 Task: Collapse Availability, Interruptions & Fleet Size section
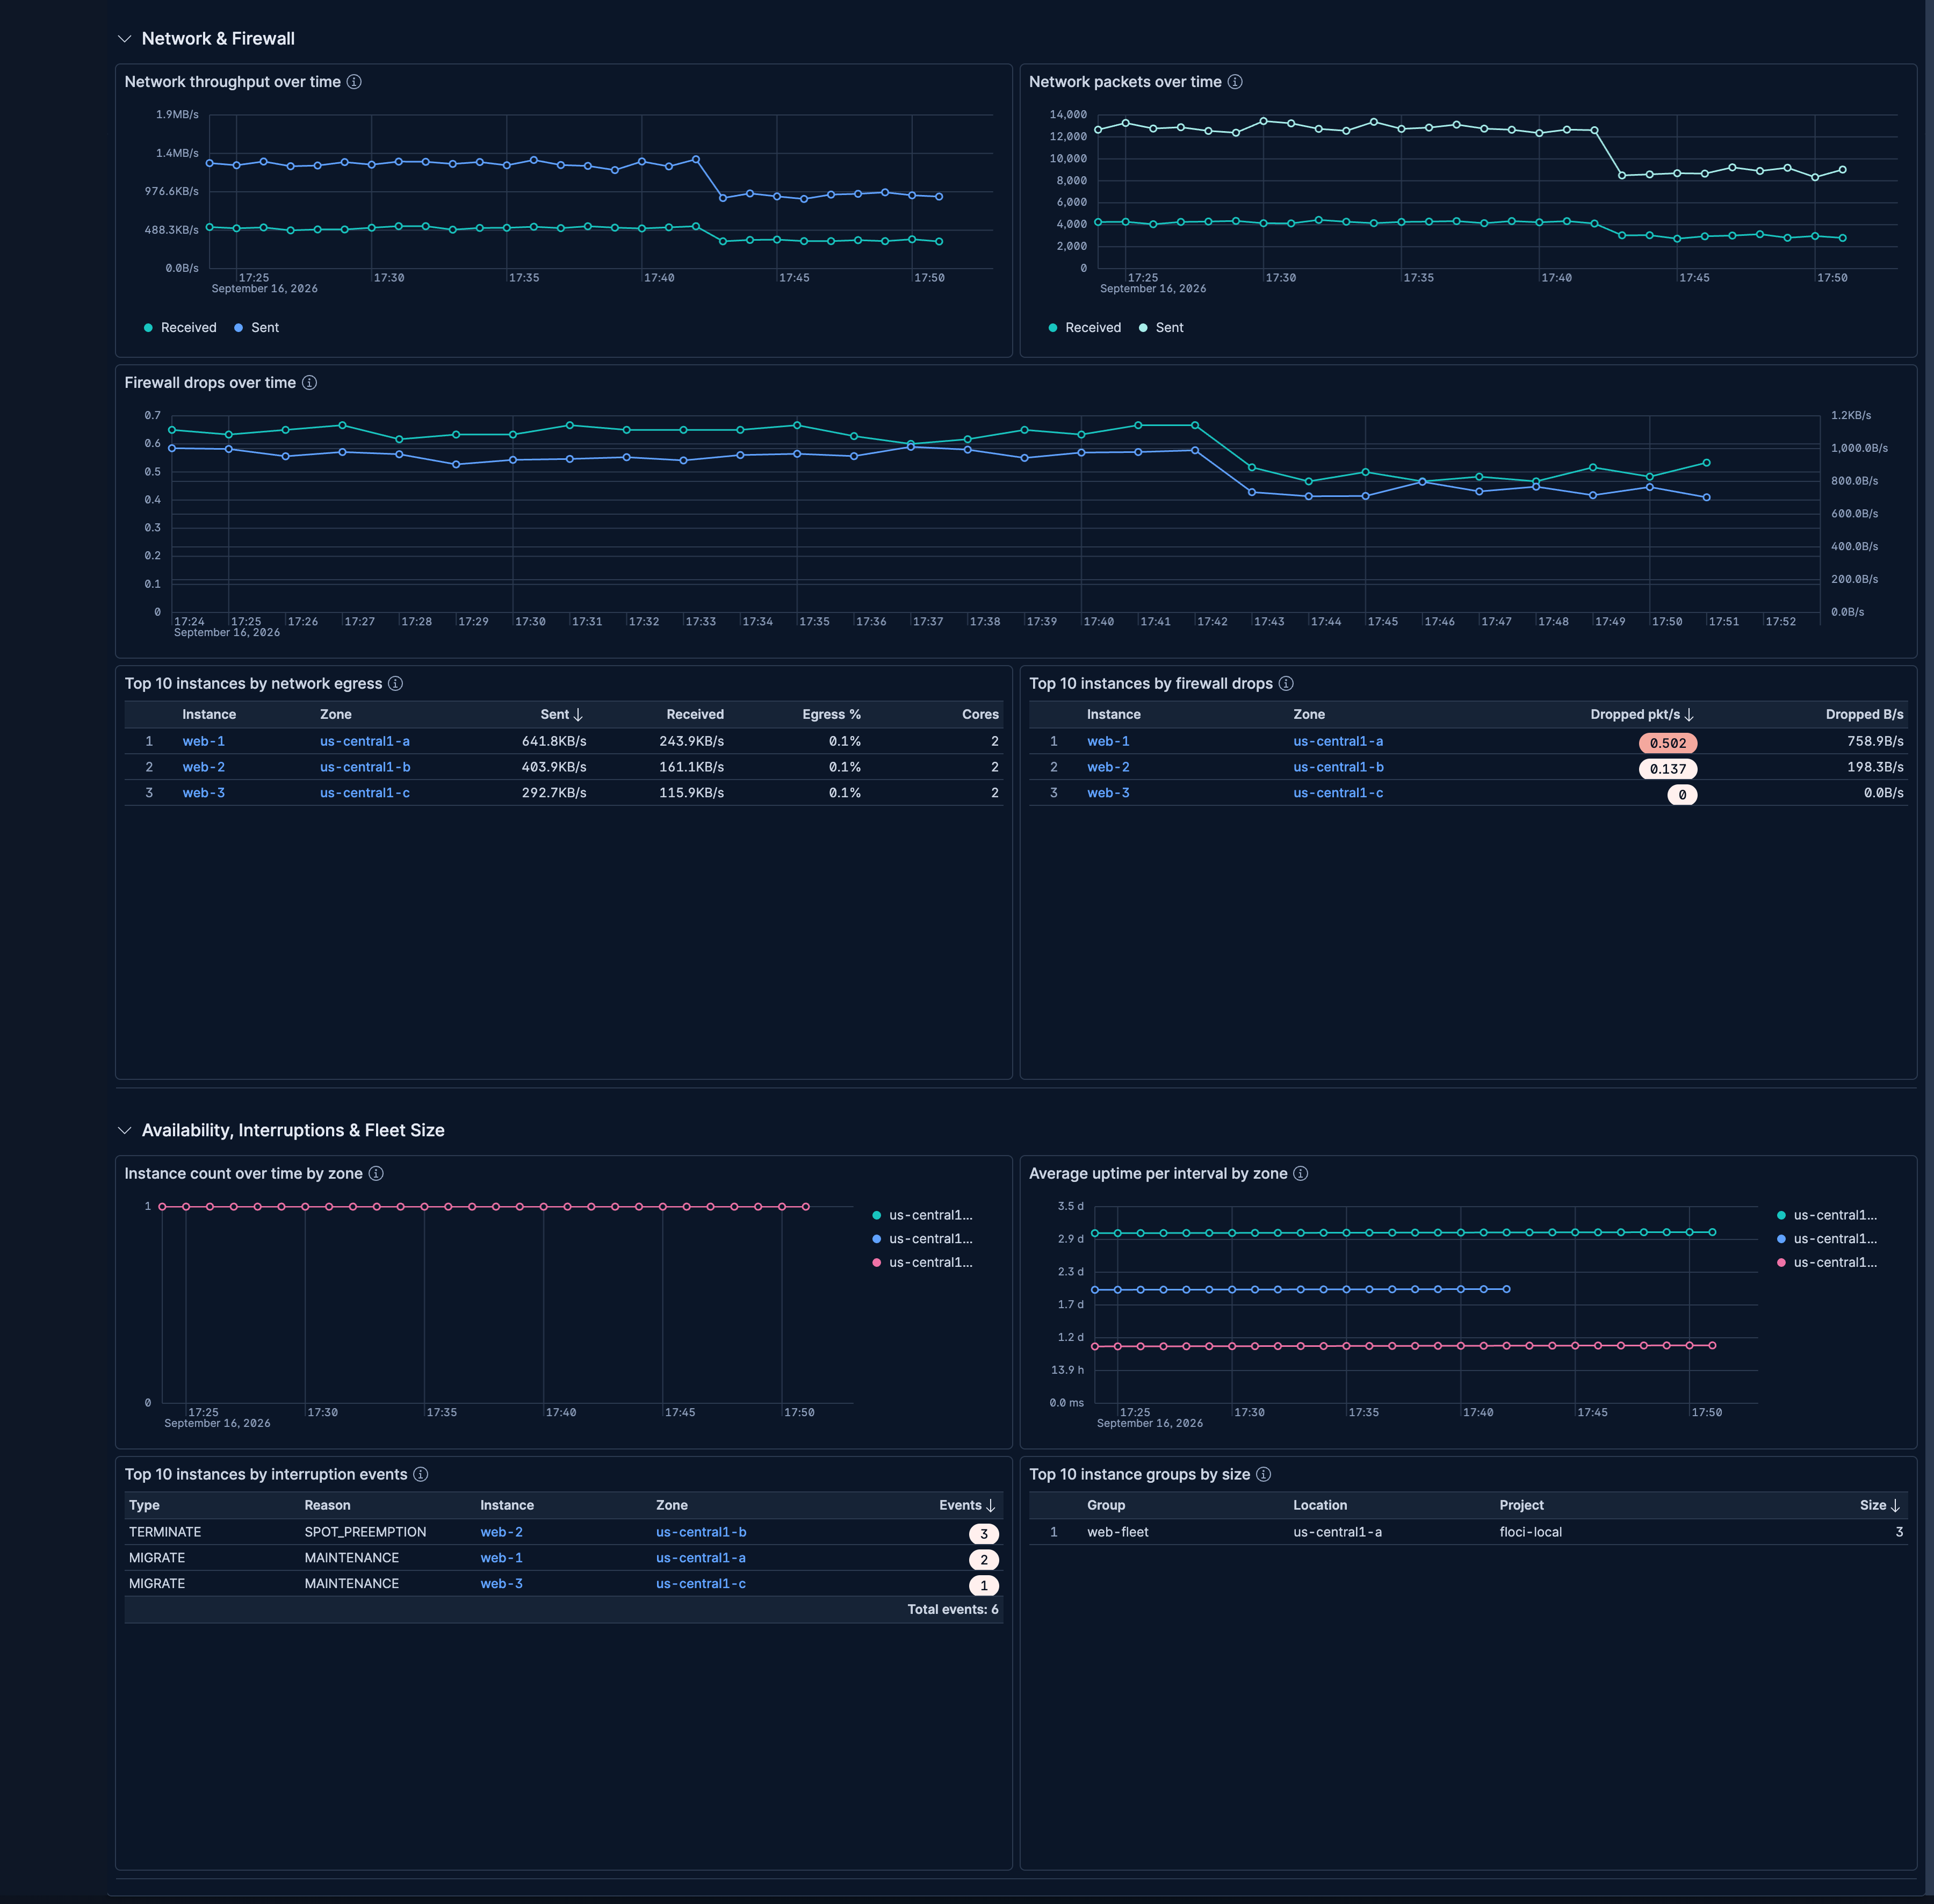(x=125, y=1130)
